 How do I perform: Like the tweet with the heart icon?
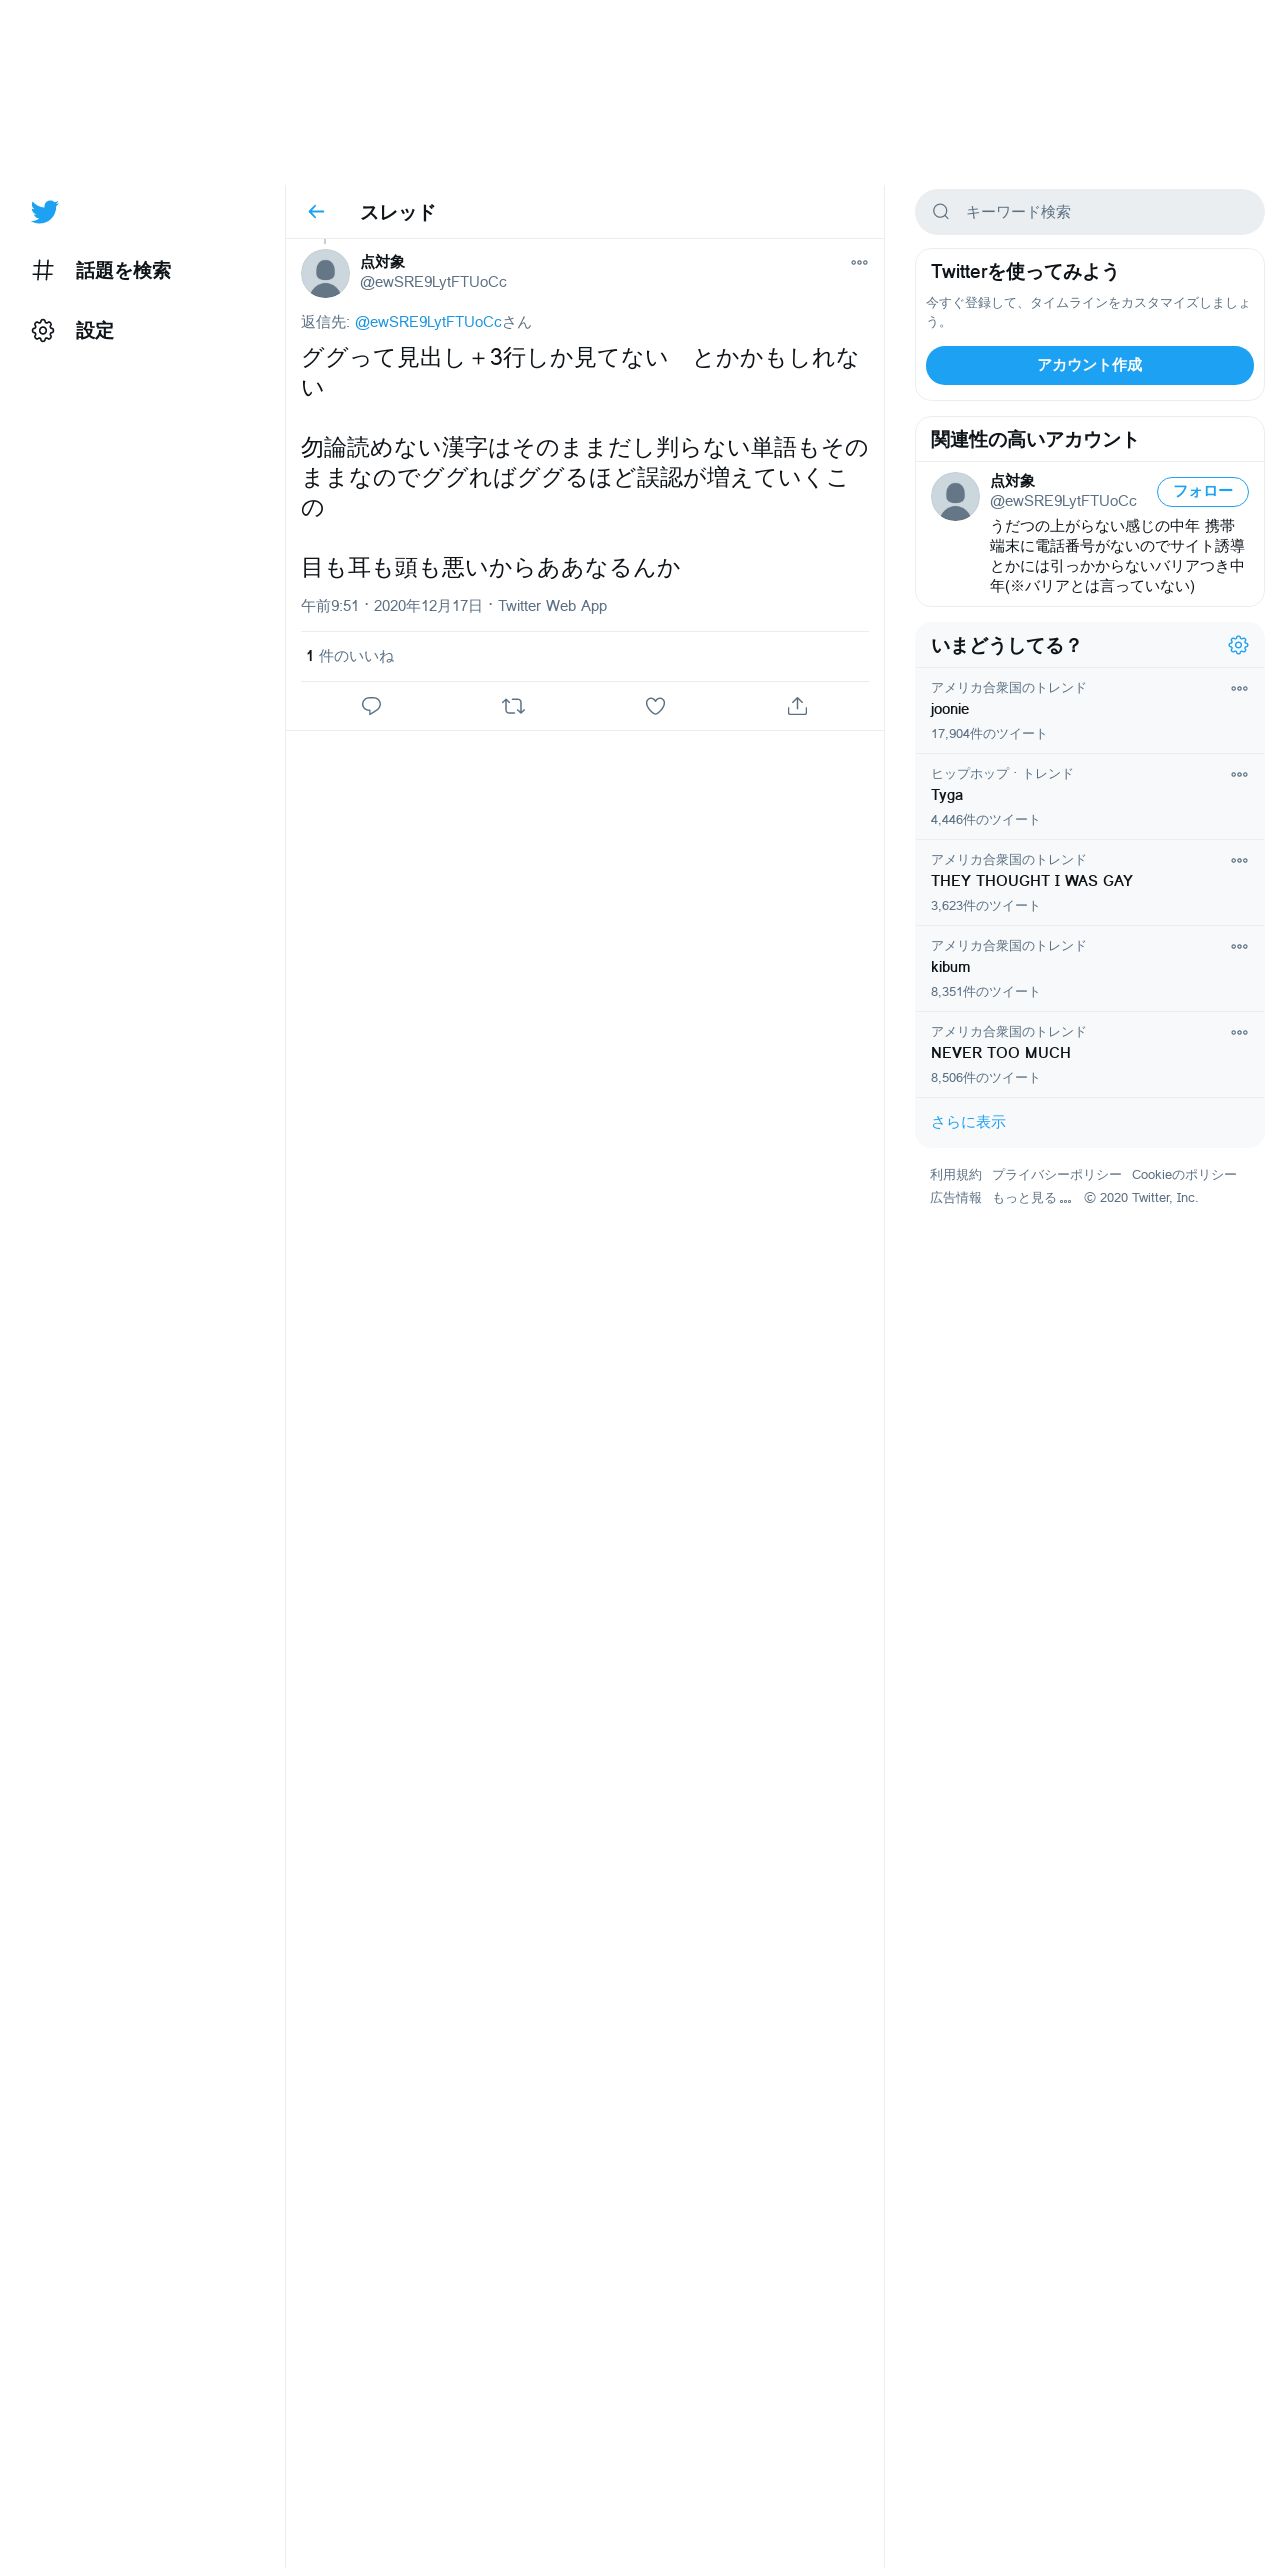tap(655, 706)
